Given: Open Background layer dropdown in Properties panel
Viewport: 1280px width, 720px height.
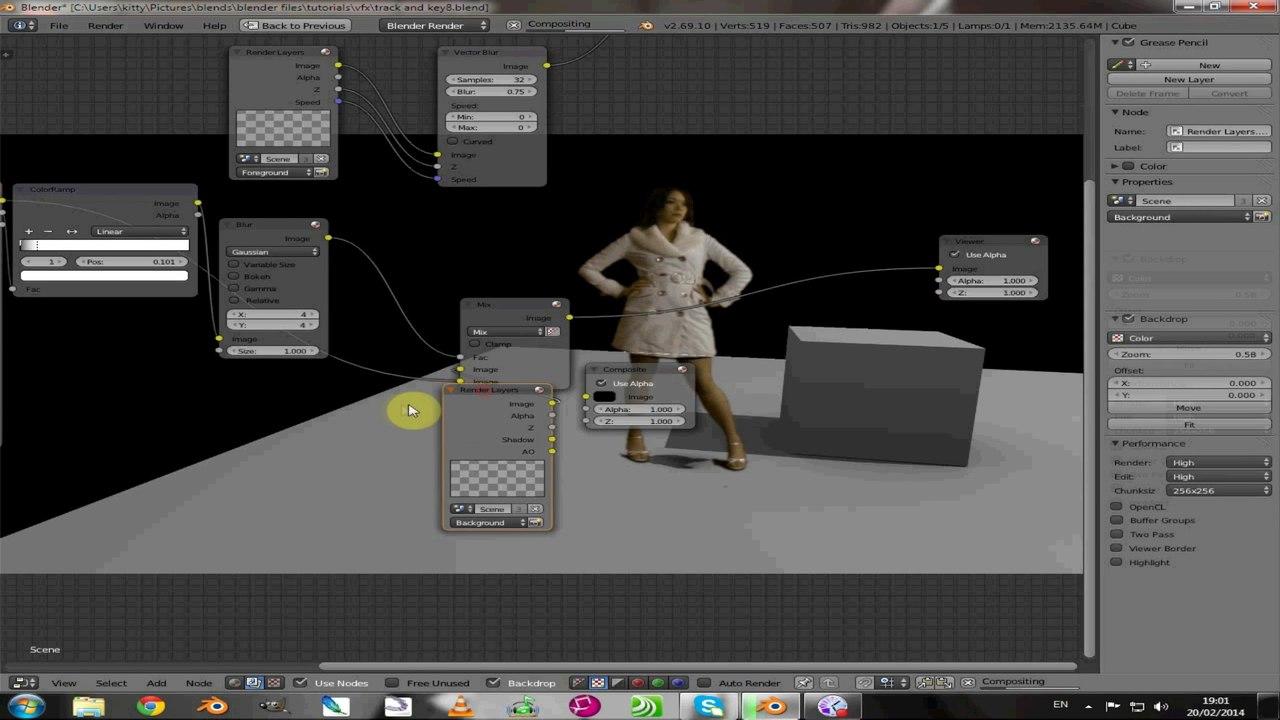Looking at the screenshot, I should [1180, 217].
